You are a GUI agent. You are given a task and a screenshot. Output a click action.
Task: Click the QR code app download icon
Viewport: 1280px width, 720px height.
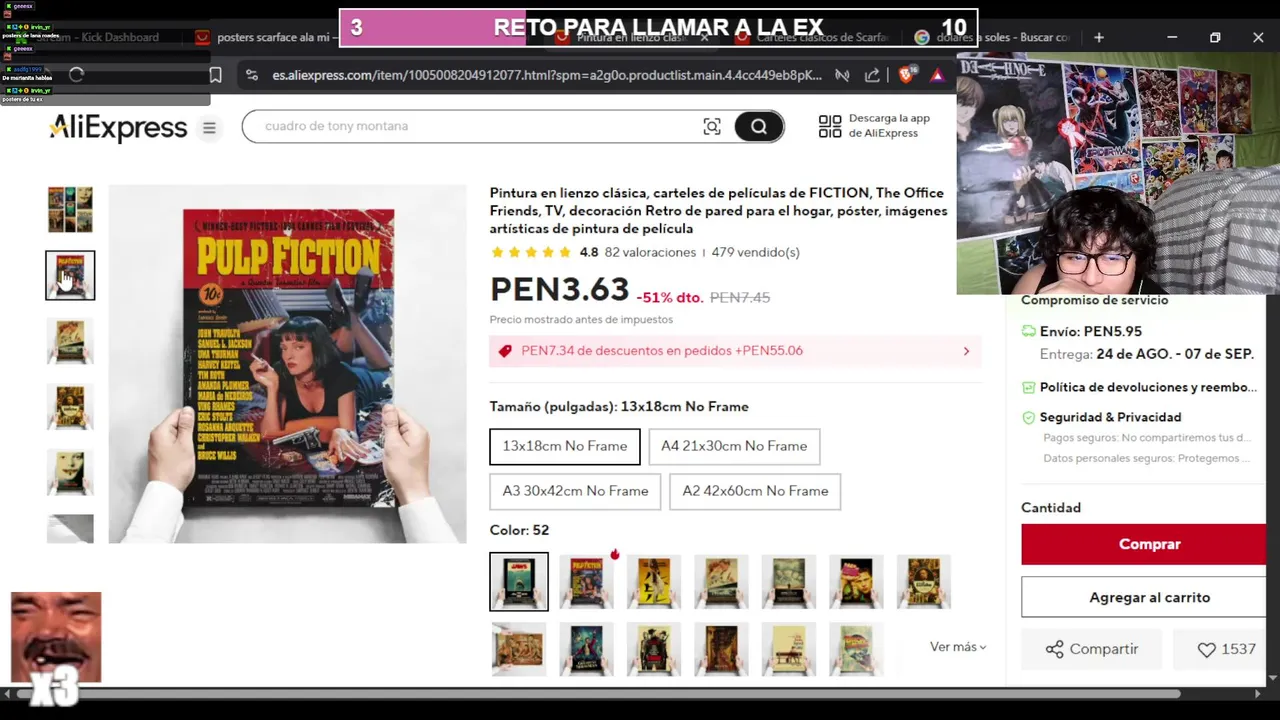point(830,126)
